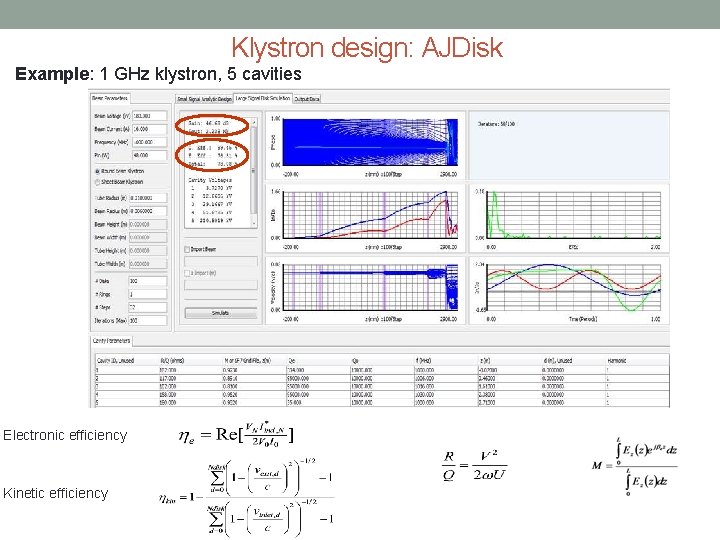Screen dimensions: 720x540
Task: Open the Output Data tab
Action: [307, 99]
